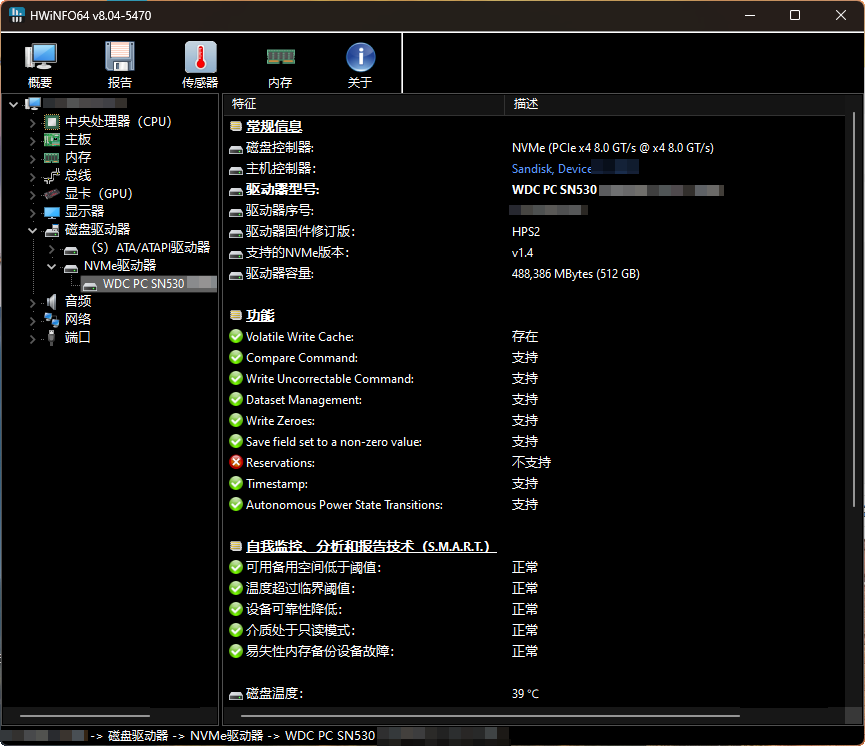The height and width of the screenshot is (746, 865).
Task: Open the 关于 about info icon
Action: 360,57
